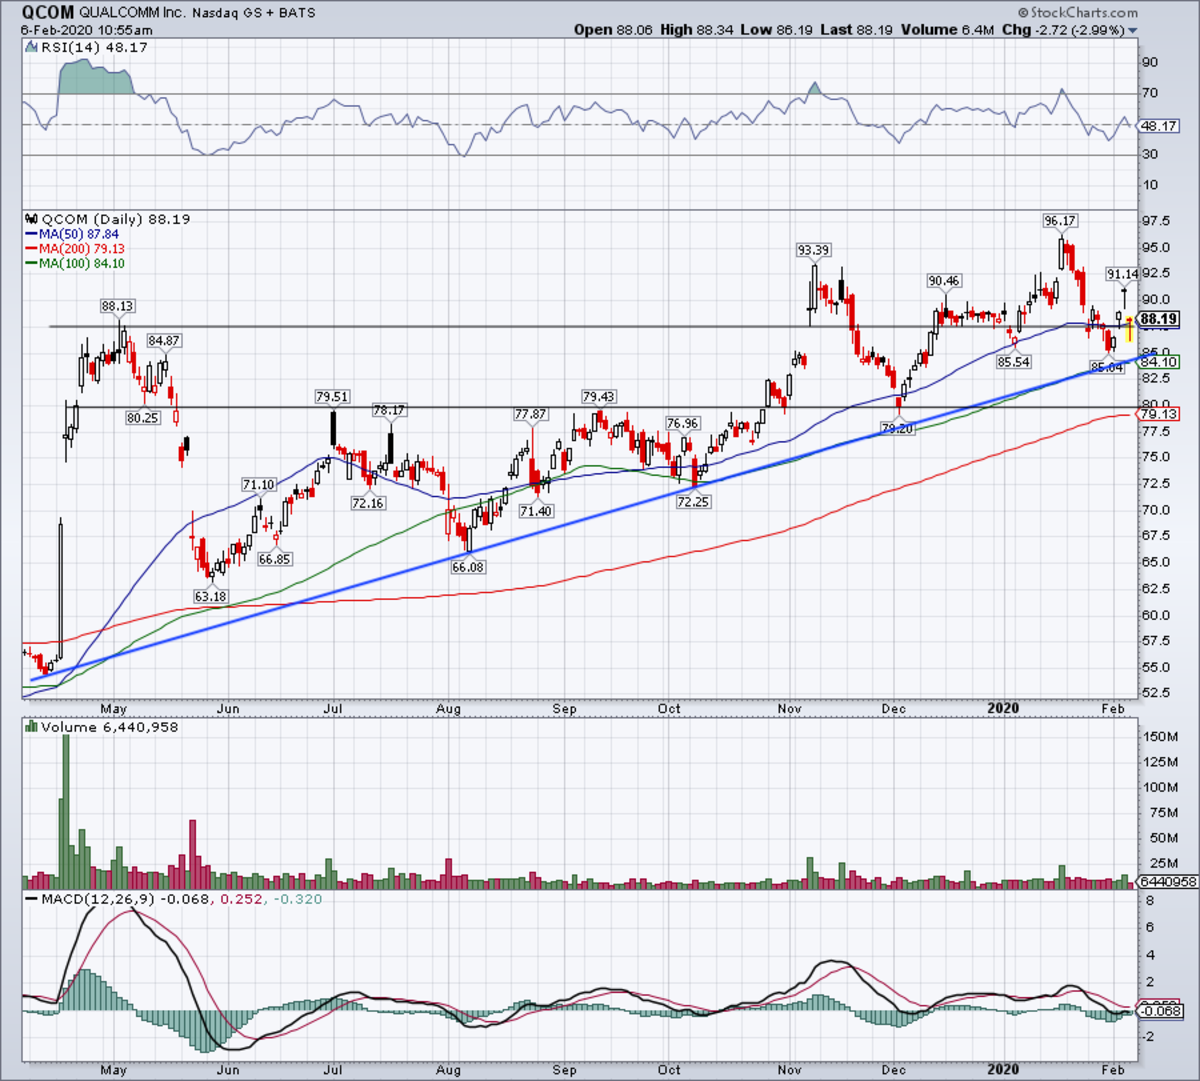Click the QCOM (Daily) 88.19 legend label
The height and width of the screenshot is (1081, 1200).
(108, 219)
